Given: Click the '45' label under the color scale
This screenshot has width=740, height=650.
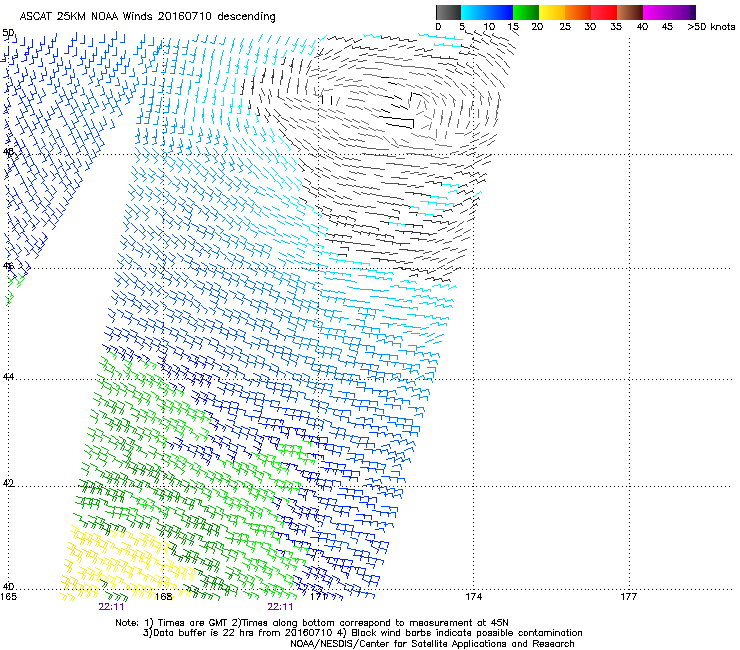Looking at the screenshot, I should point(667,27).
